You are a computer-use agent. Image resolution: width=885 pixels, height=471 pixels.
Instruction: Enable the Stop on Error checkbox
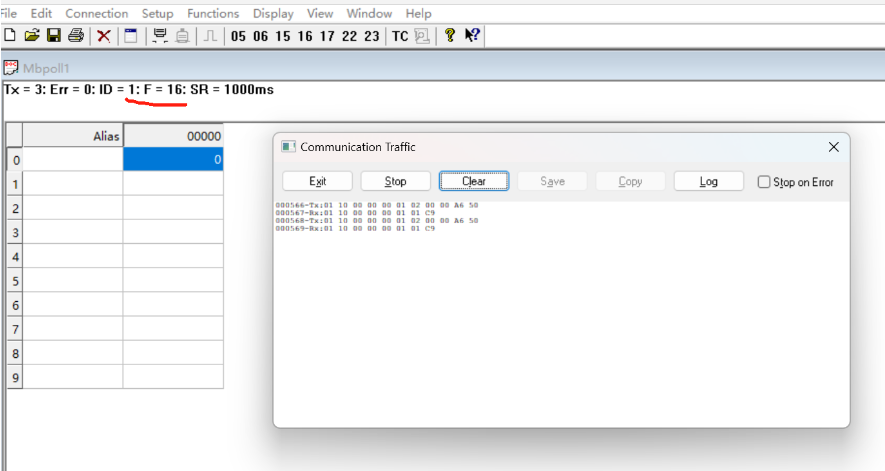tap(763, 182)
